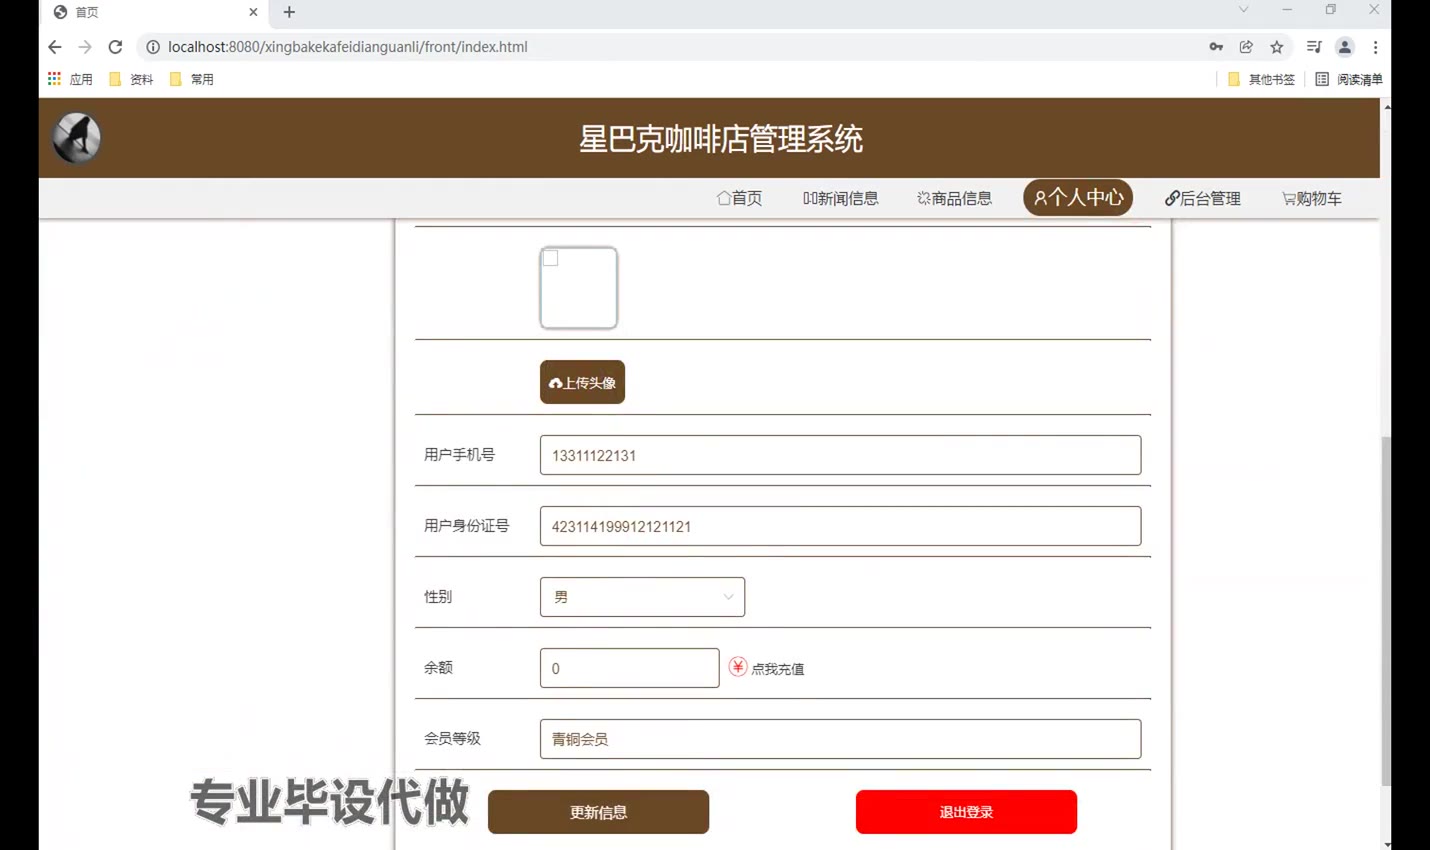Click the page vertical scrollbar thumb

pyautogui.click(x=1386, y=610)
